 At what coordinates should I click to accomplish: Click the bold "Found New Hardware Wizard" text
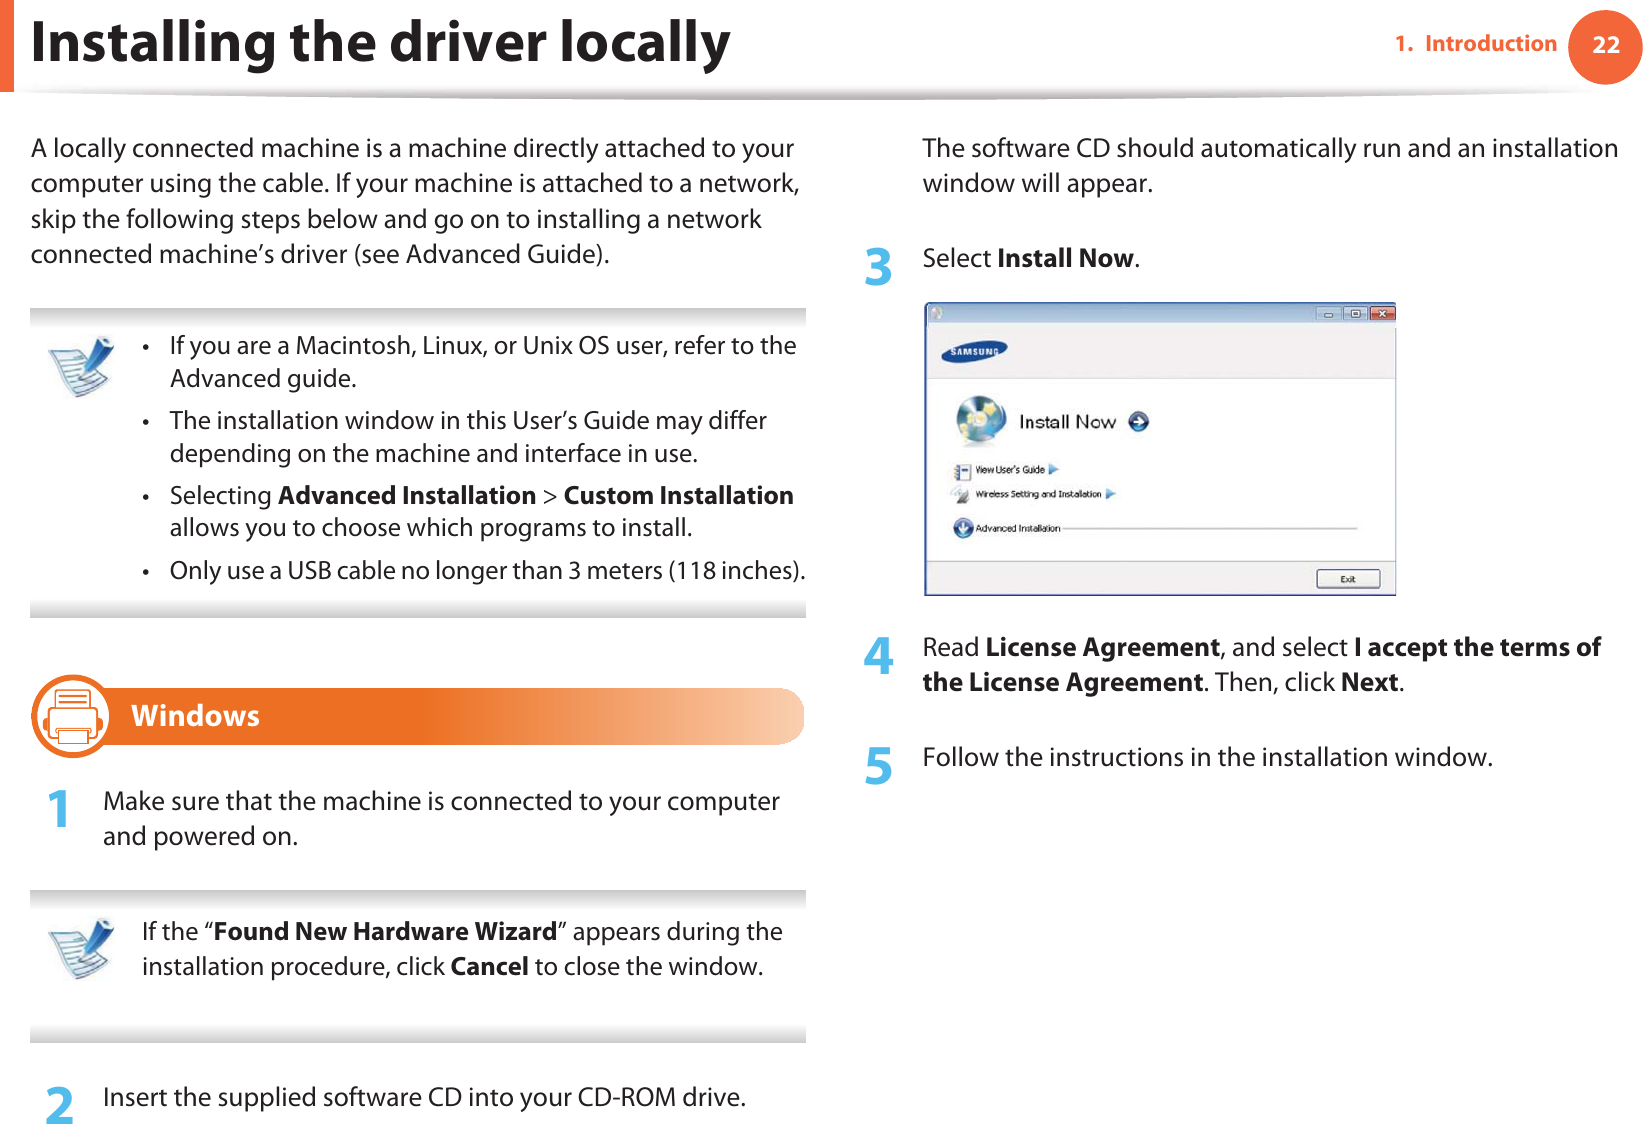tap(385, 931)
